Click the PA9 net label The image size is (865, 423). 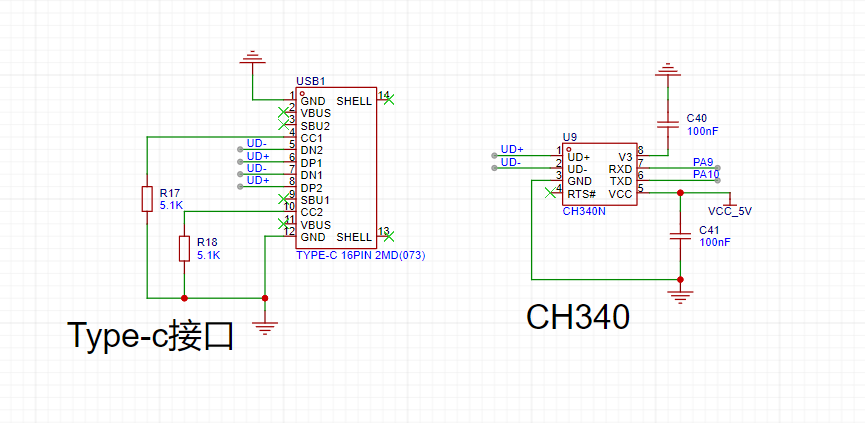pos(702,162)
